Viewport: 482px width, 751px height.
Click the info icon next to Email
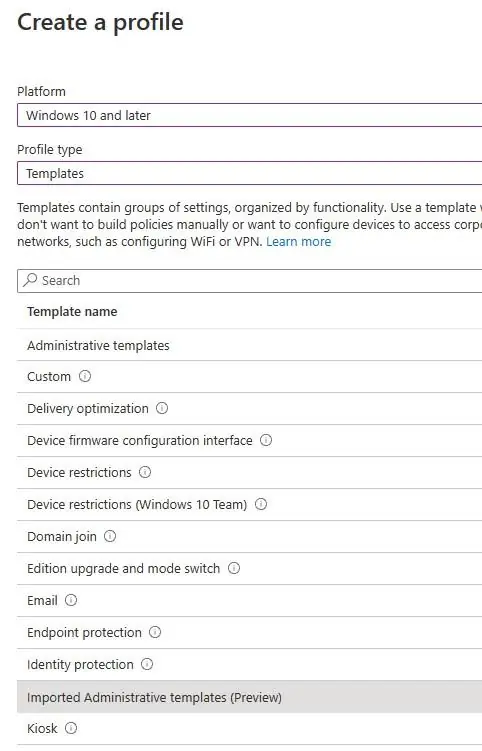(71, 600)
